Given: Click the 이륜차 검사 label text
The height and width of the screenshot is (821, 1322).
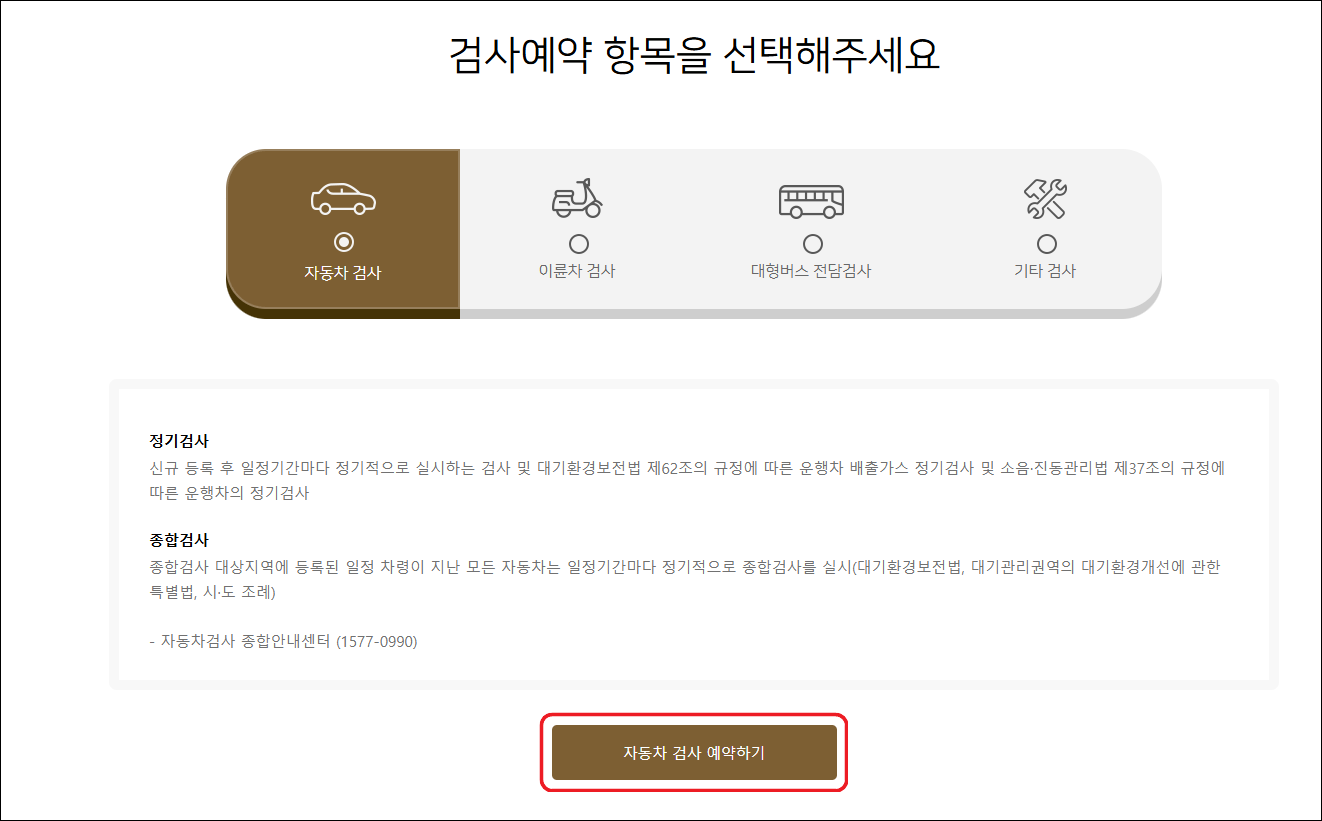Looking at the screenshot, I should tap(577, 271).
